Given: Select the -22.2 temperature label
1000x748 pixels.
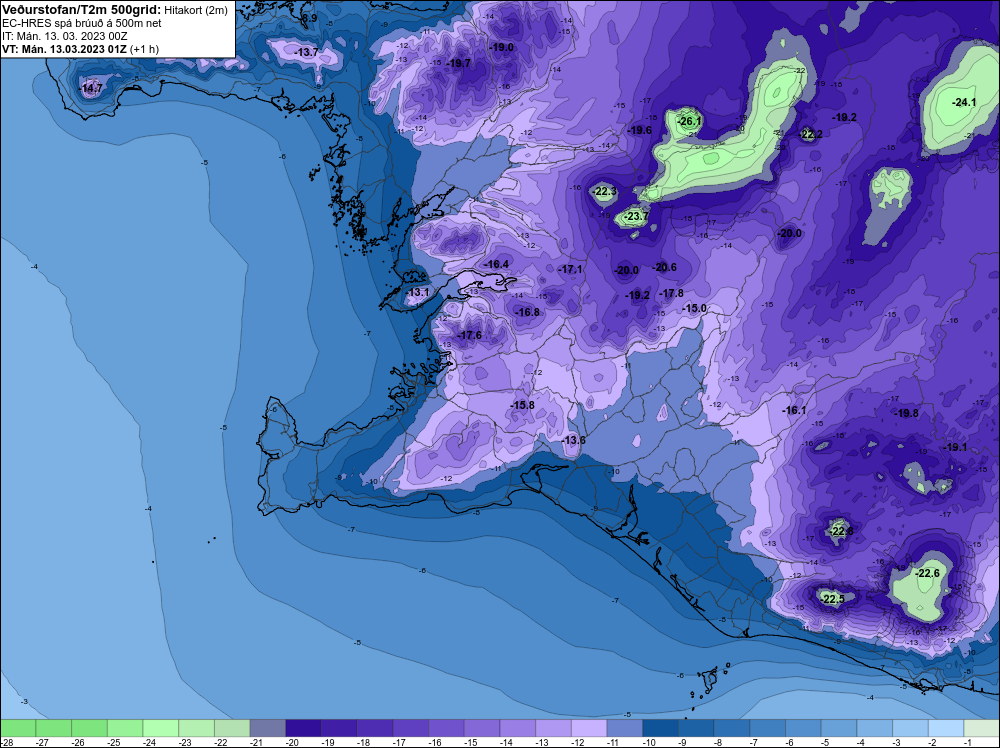Looking at the screenshot, I should point(811,134).
